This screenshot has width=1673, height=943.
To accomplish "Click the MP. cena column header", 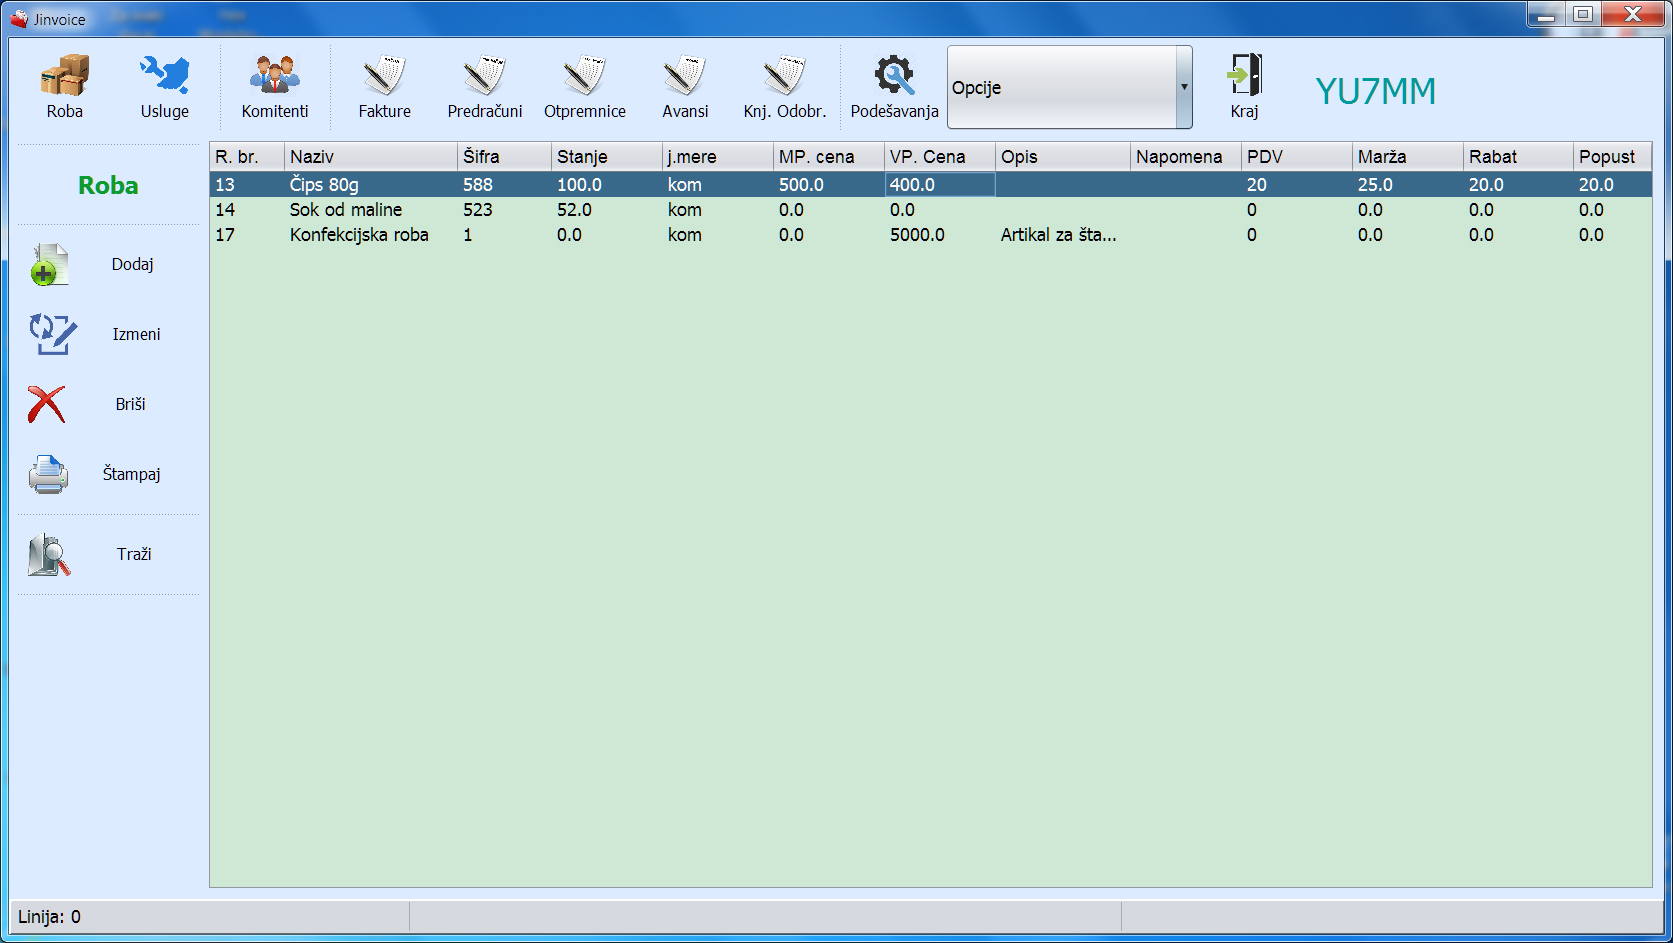I will (829, 157).
